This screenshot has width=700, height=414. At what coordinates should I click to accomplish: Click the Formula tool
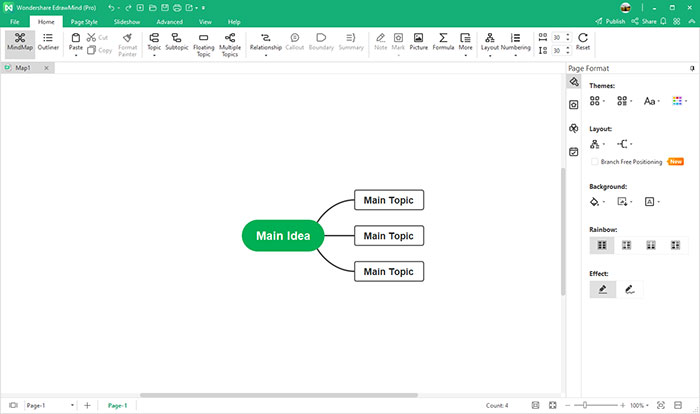tap(443, 41)
